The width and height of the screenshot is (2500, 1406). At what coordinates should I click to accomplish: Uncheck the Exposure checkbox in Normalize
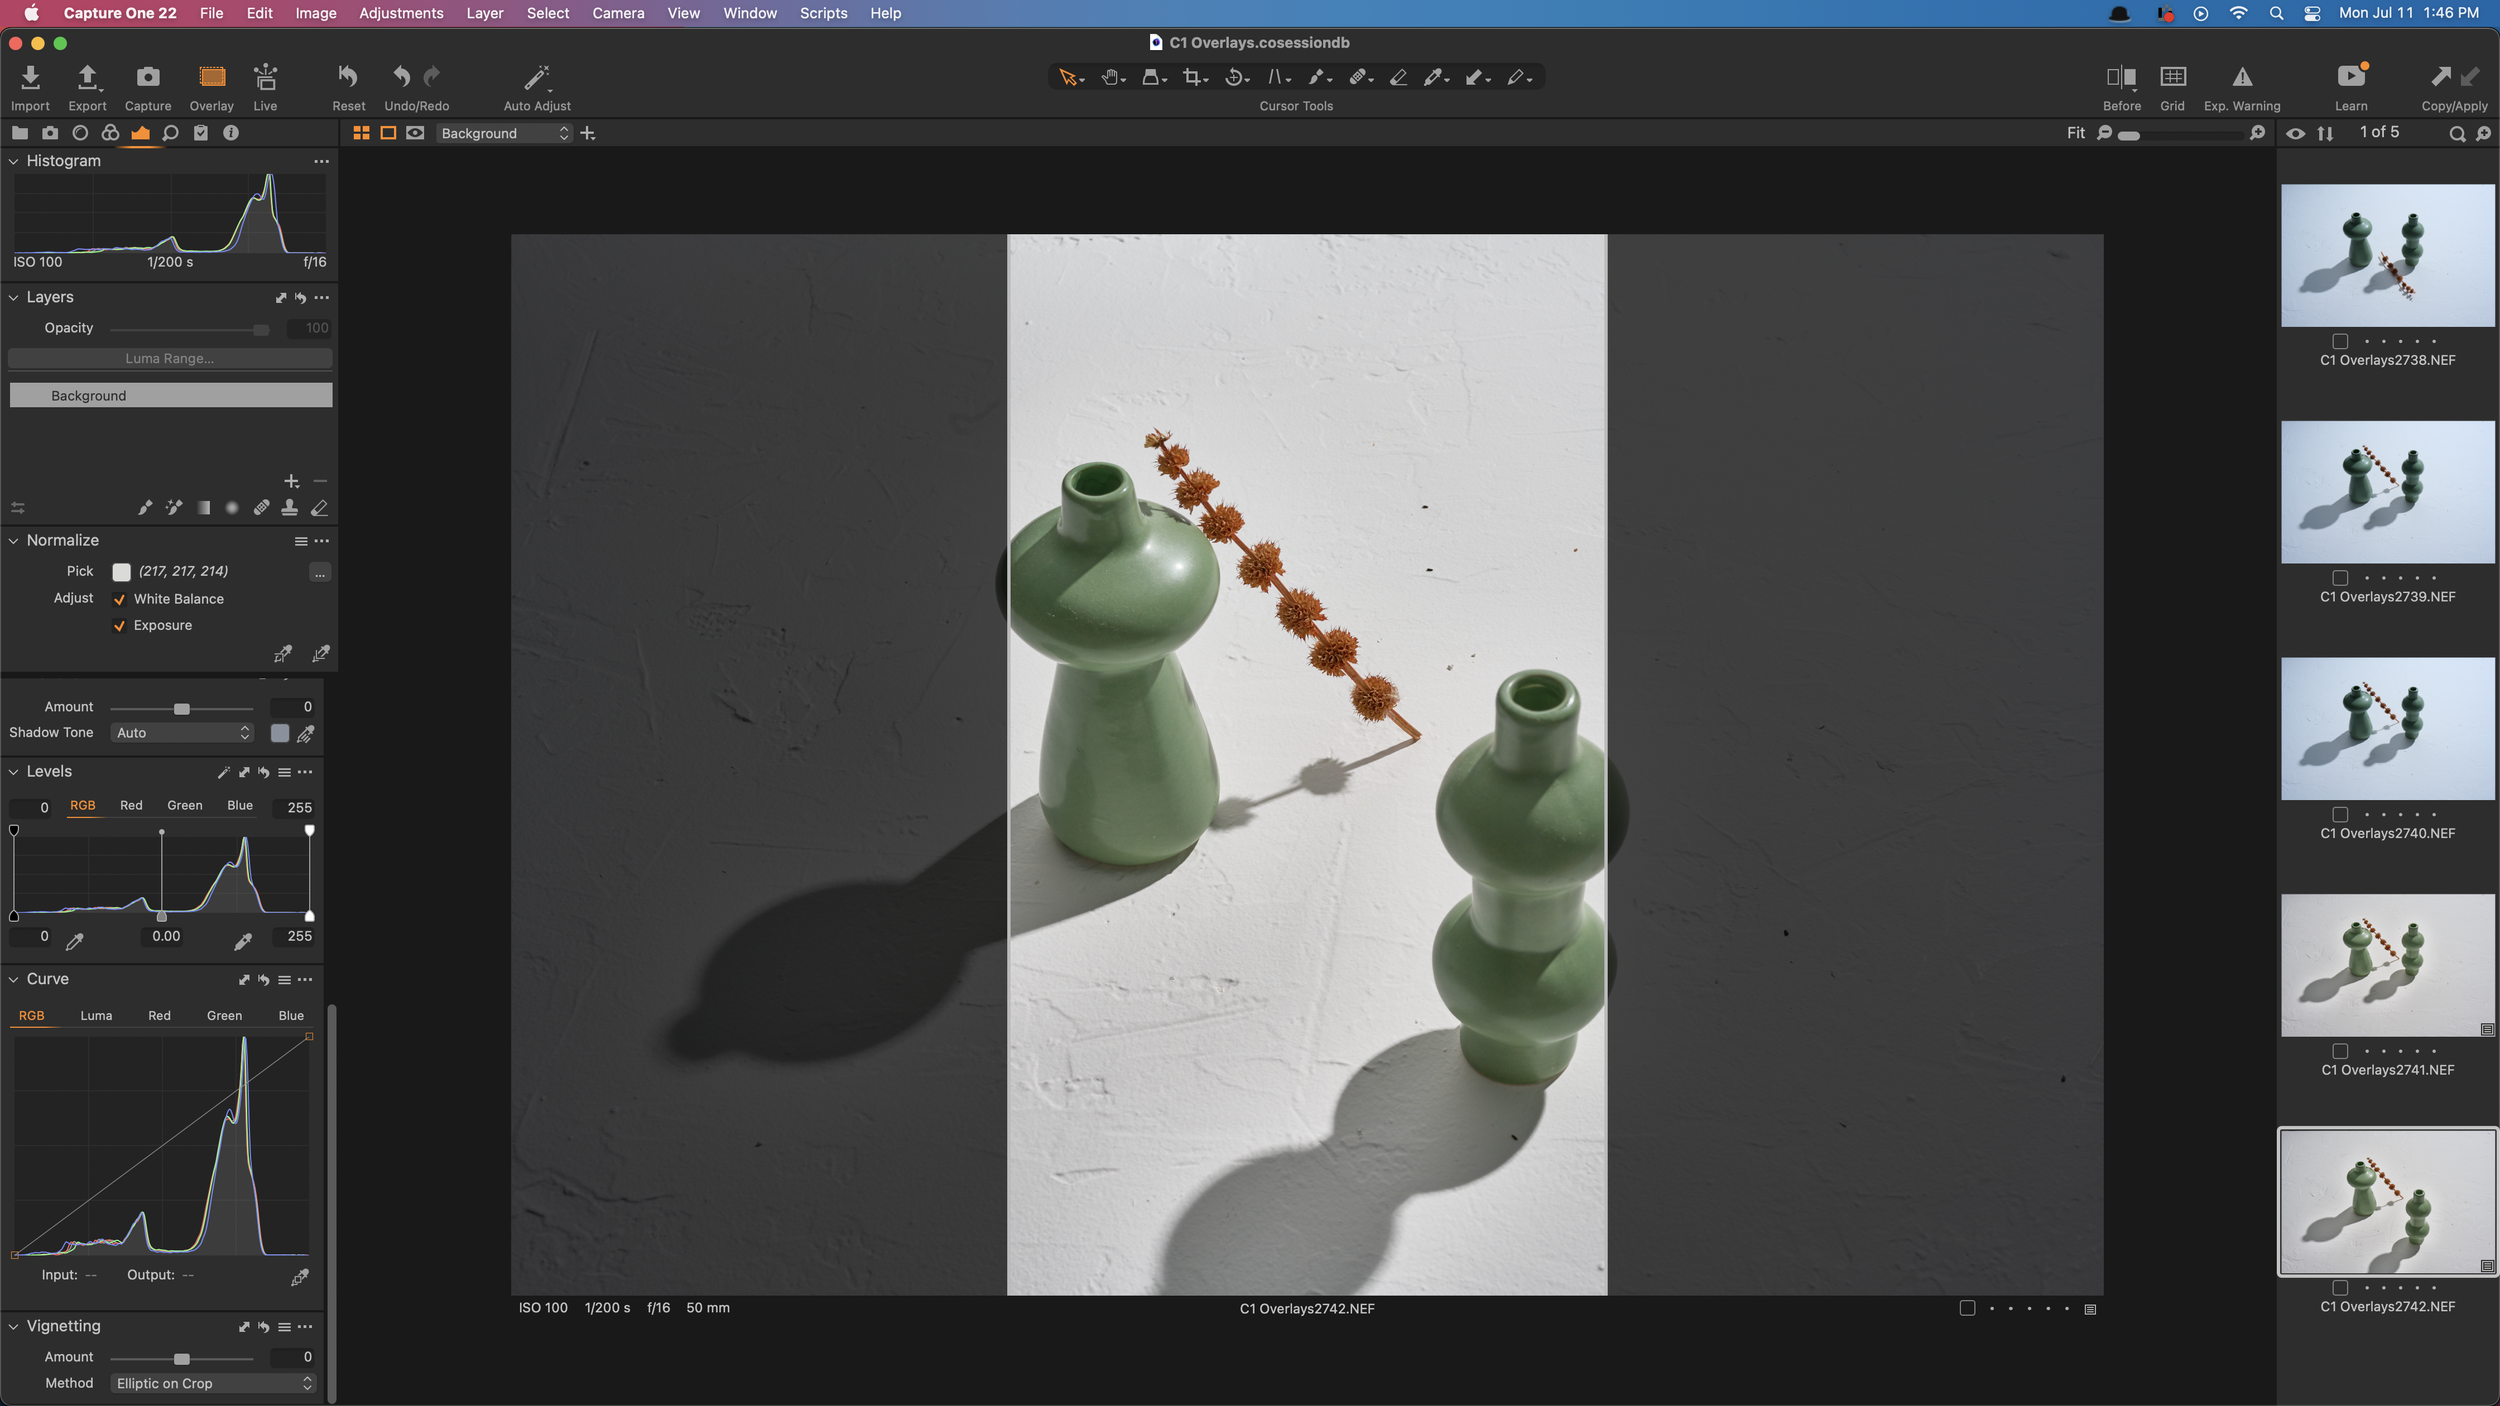coord(120,626)
